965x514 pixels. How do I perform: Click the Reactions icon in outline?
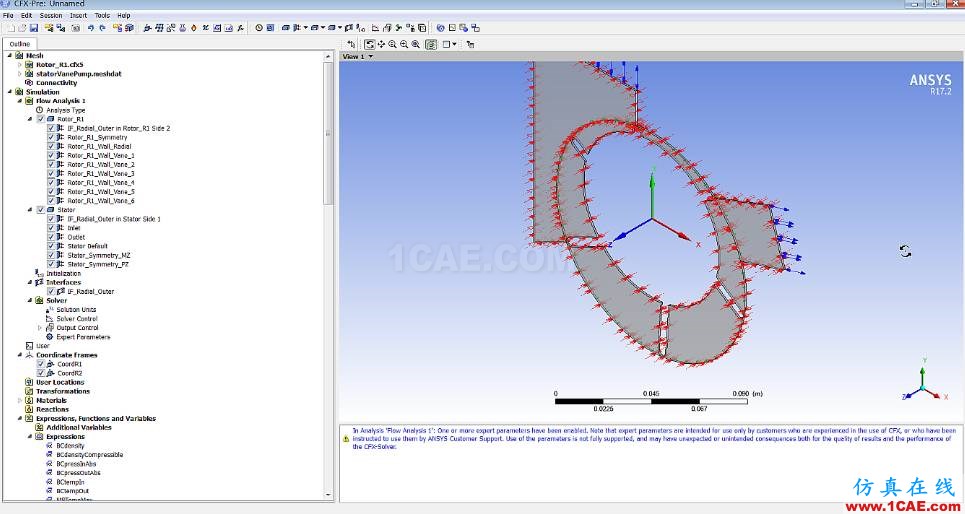pos(29,409)
